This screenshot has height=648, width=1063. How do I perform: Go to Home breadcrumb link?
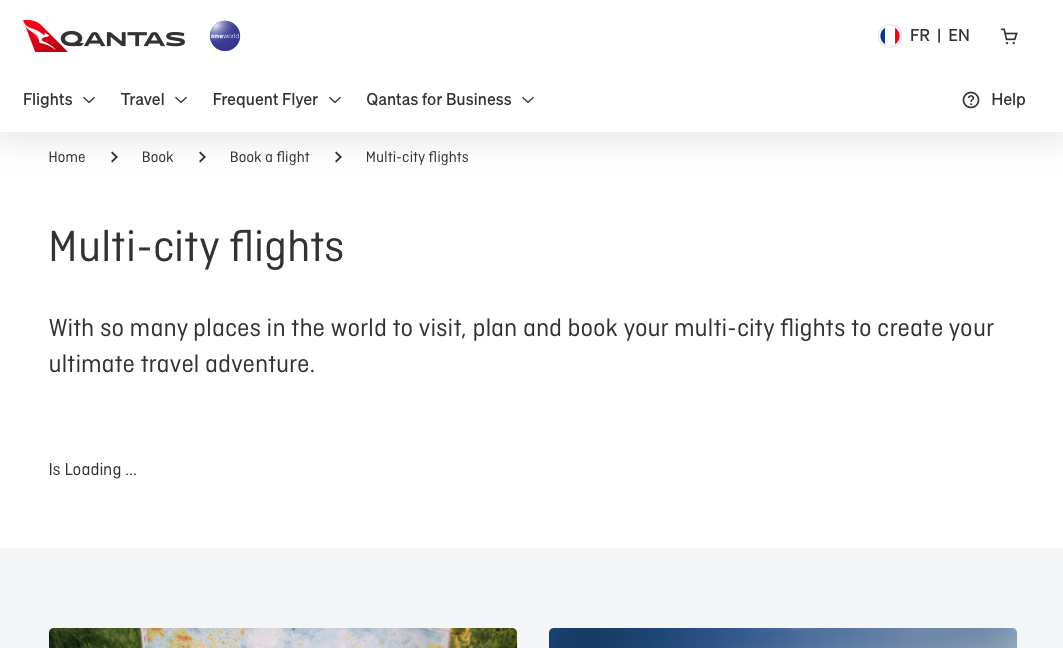[67, 157]
